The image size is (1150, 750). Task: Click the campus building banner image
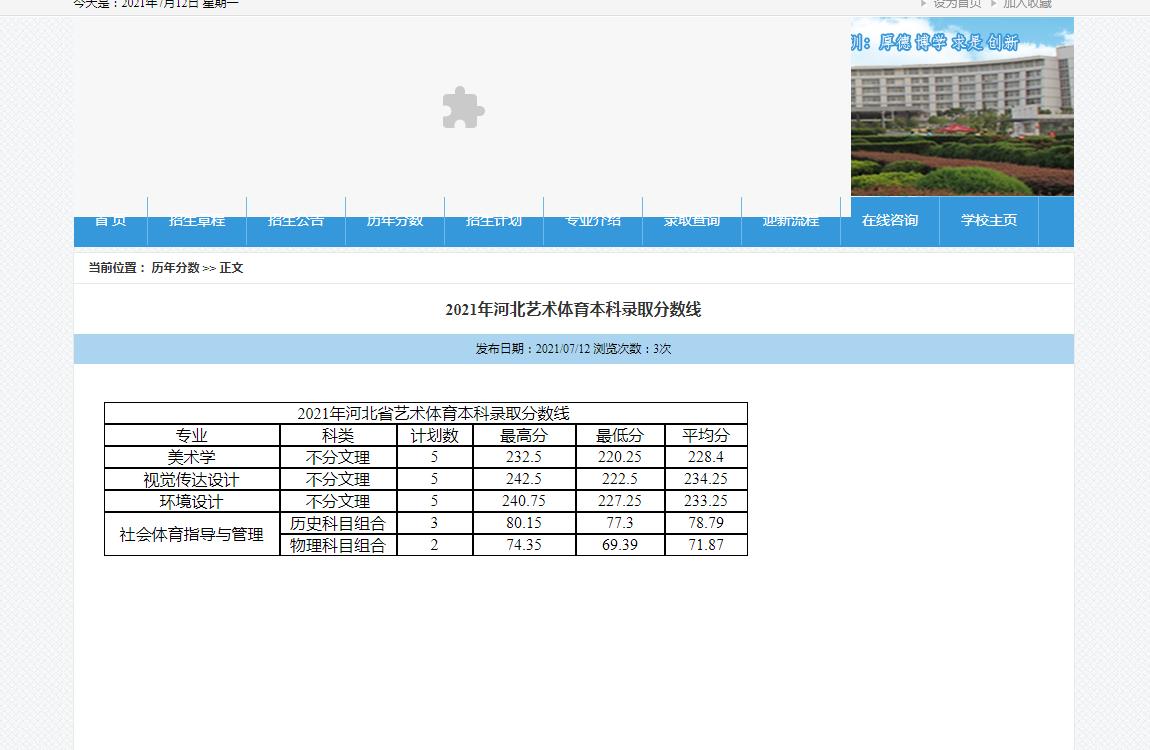(x=962, y=106)
